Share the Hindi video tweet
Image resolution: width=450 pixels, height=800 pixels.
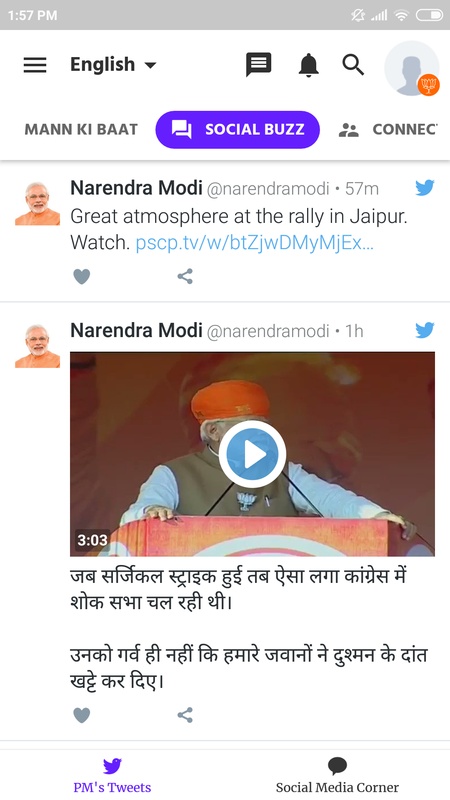(x=185, y=715)
